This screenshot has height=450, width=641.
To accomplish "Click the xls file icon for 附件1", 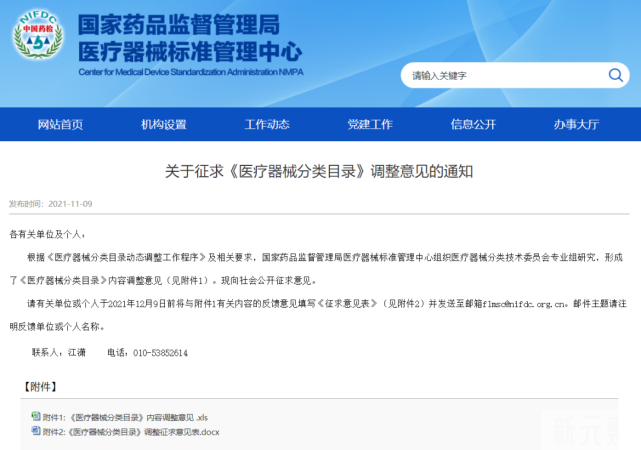I will 36,416.
